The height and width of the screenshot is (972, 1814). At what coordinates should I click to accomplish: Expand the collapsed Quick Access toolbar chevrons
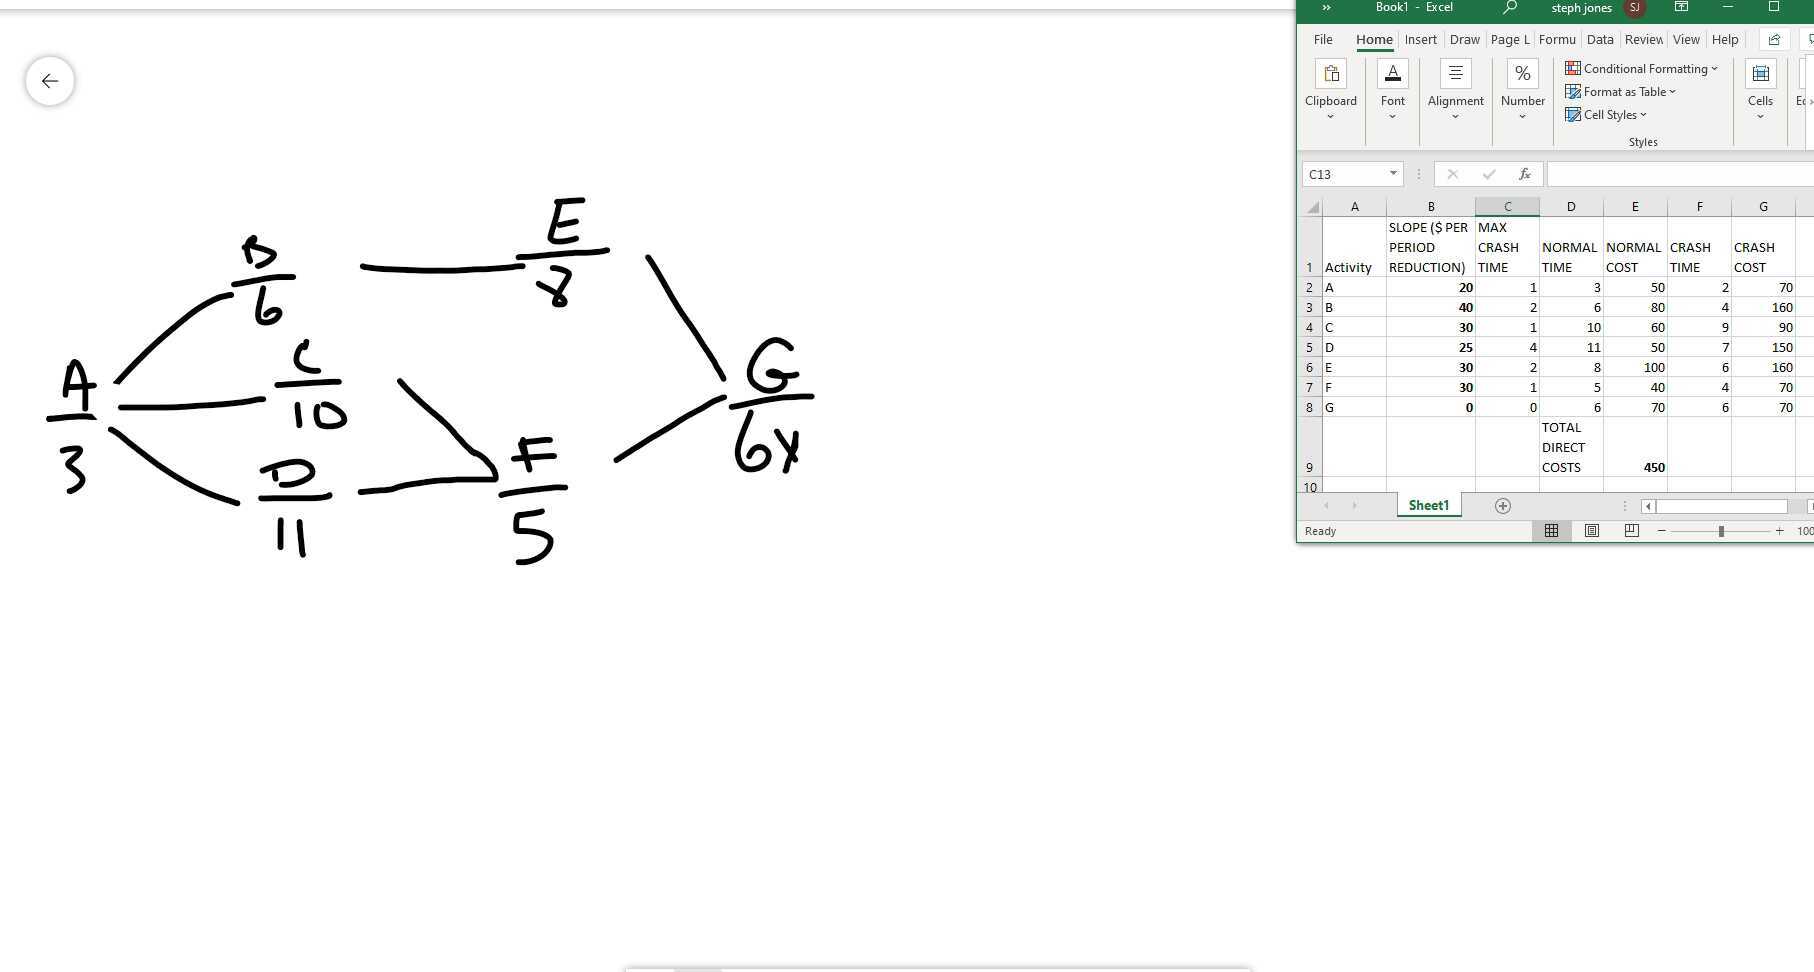1326,8
